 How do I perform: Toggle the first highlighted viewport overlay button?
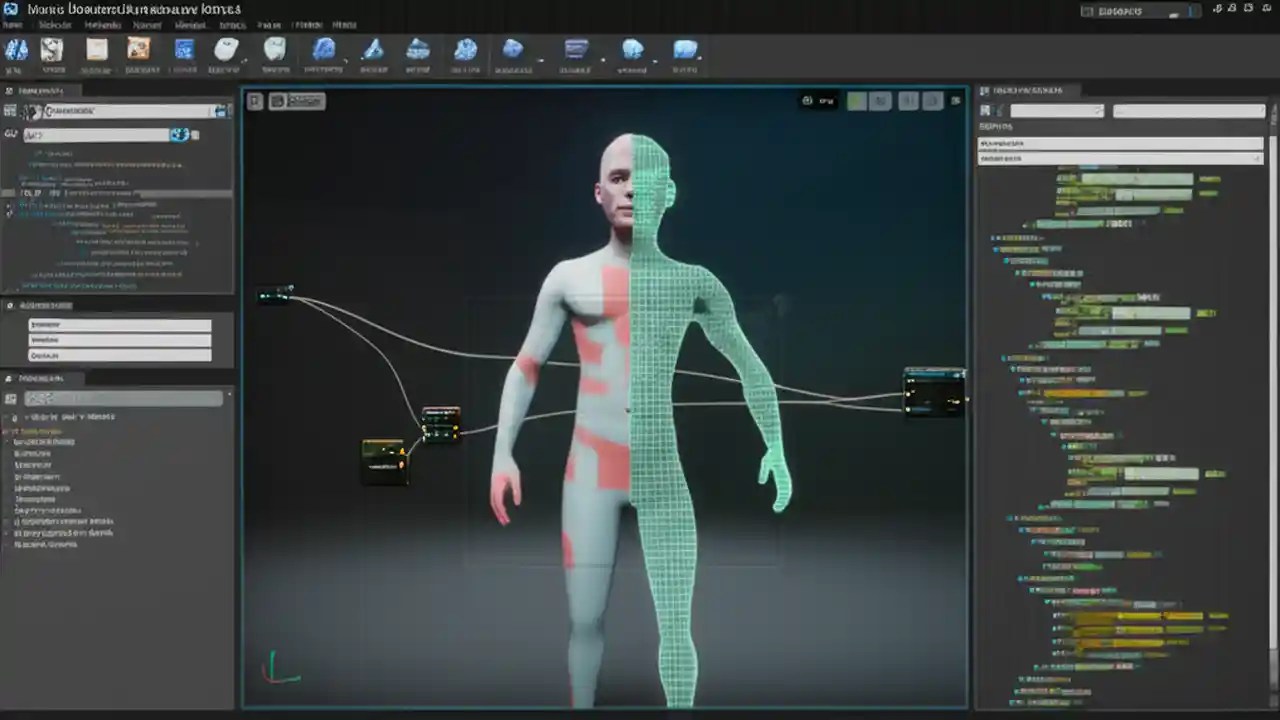856,101
